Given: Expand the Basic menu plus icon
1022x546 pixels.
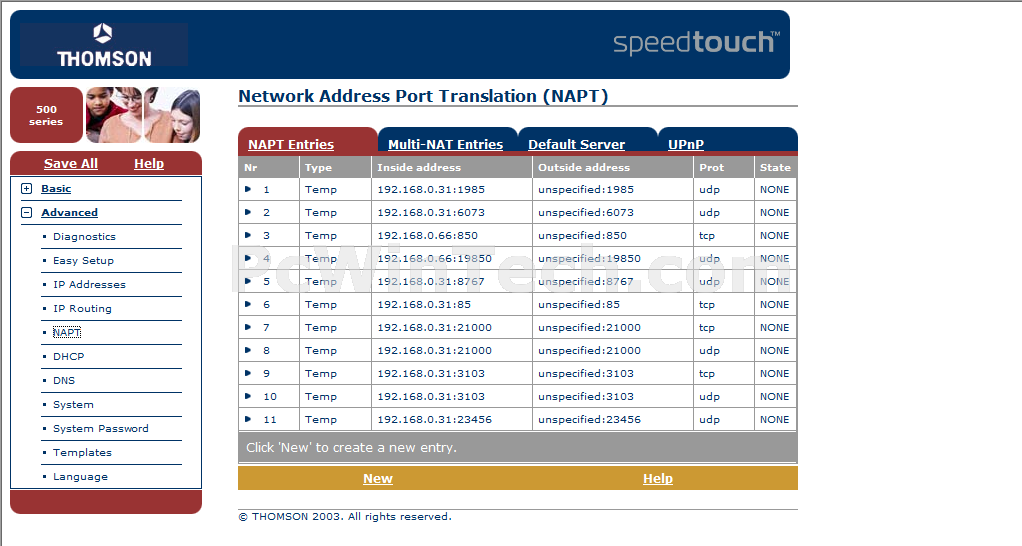Looking at the screenshot, I should coord(27,188).
